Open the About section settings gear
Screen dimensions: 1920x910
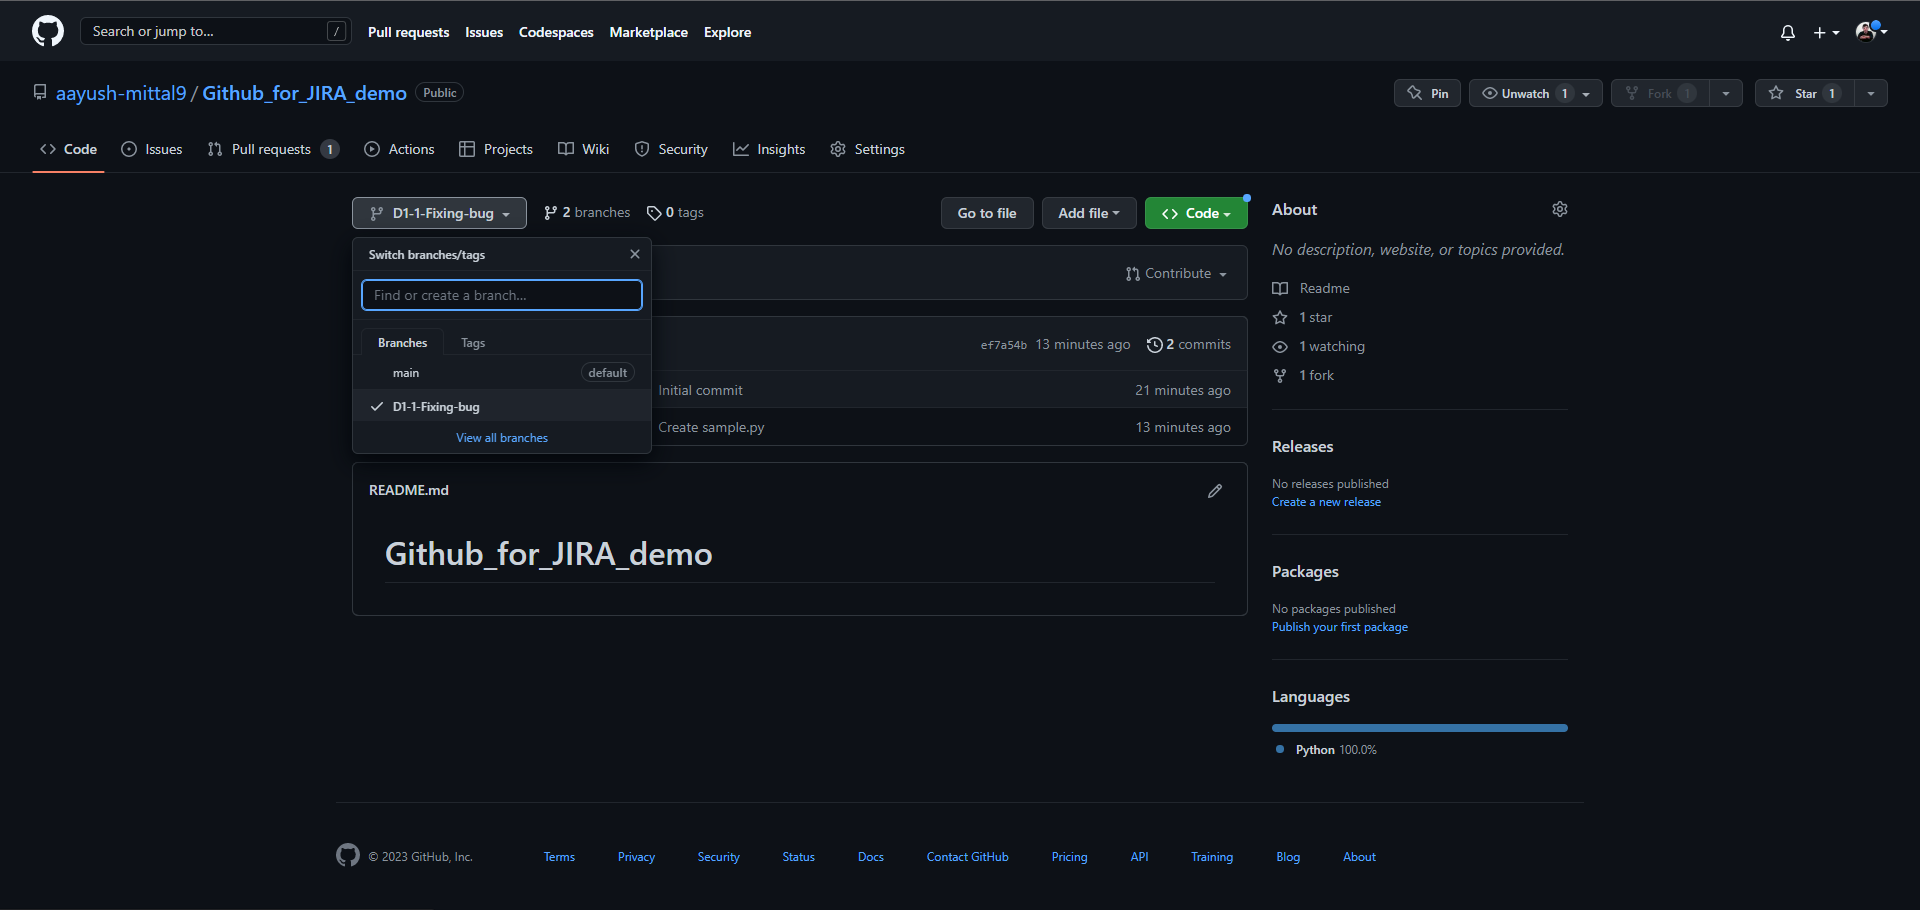pos(1559,209)
